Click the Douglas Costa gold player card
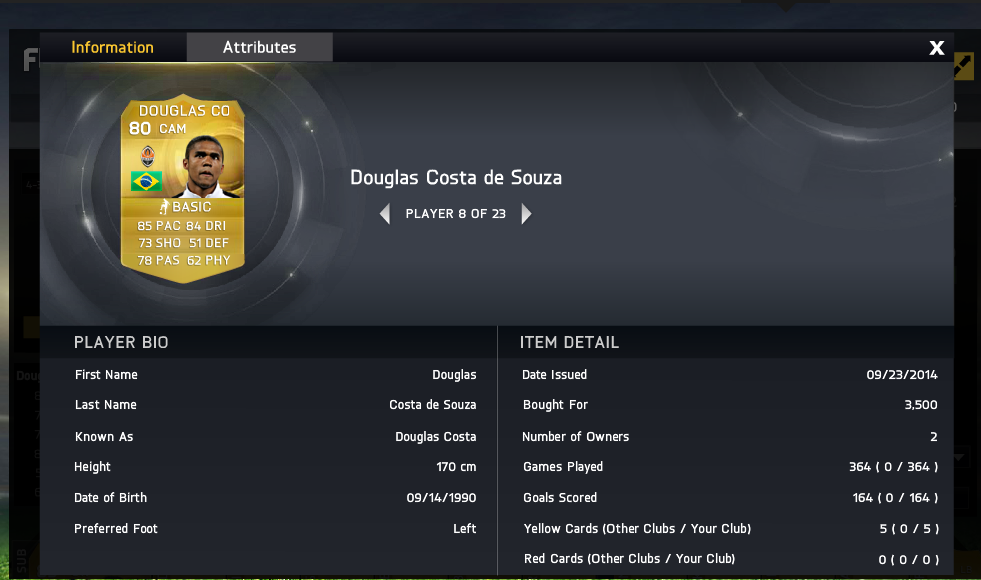Image resolution: width=981 pixels, height=580 pixels. pos(183,189)
